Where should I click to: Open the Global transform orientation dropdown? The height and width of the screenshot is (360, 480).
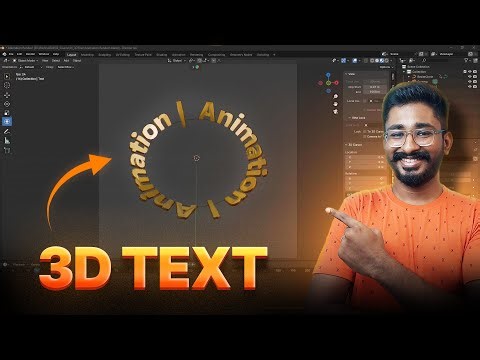tap(177, 61)
